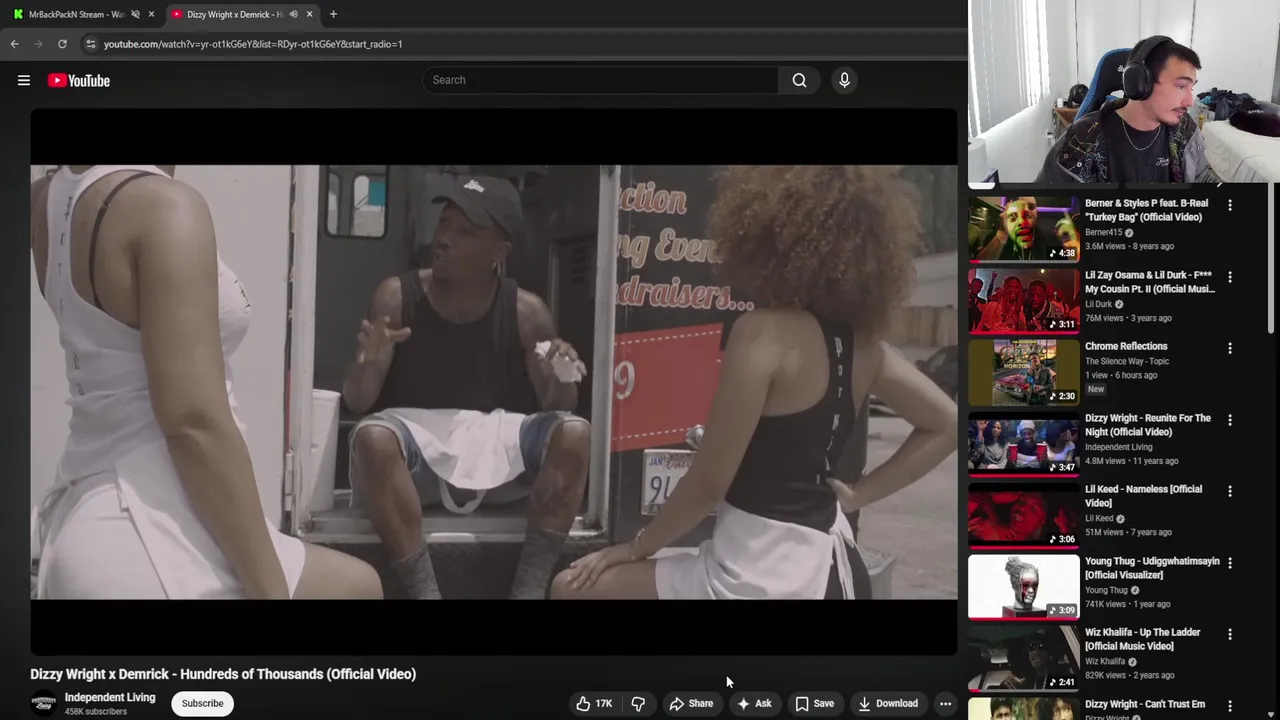Viewport: 1280px width, 720px height.
Task: Open Lil Zay Osama & Lil Durk title
Action: pyautogui.click(x=1150, y=282)
